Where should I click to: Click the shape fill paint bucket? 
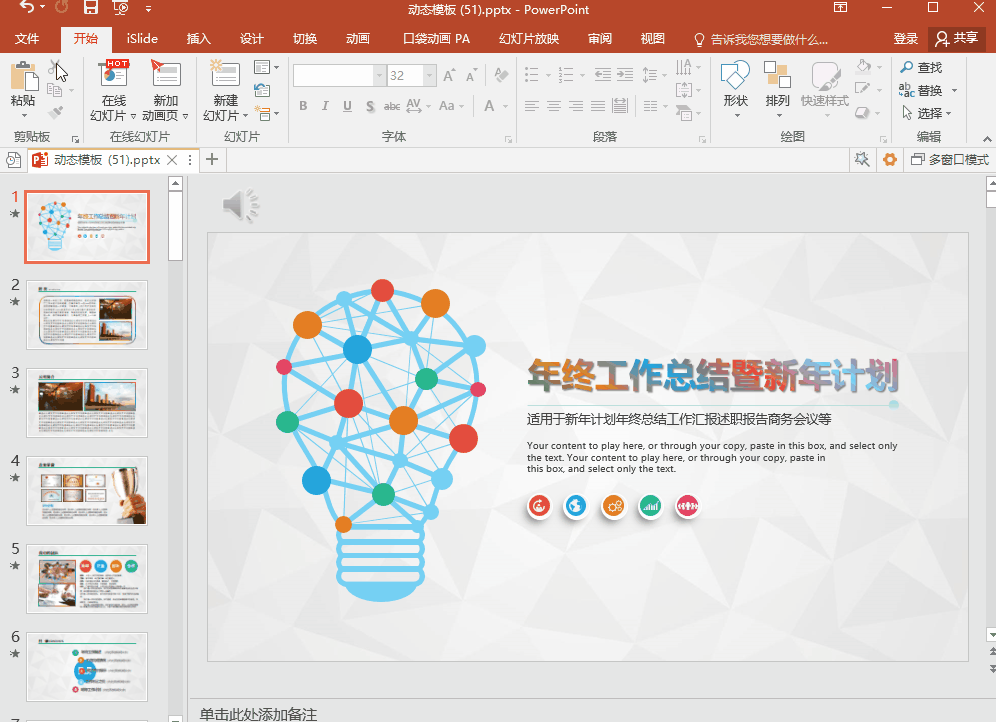click(864, 67)
